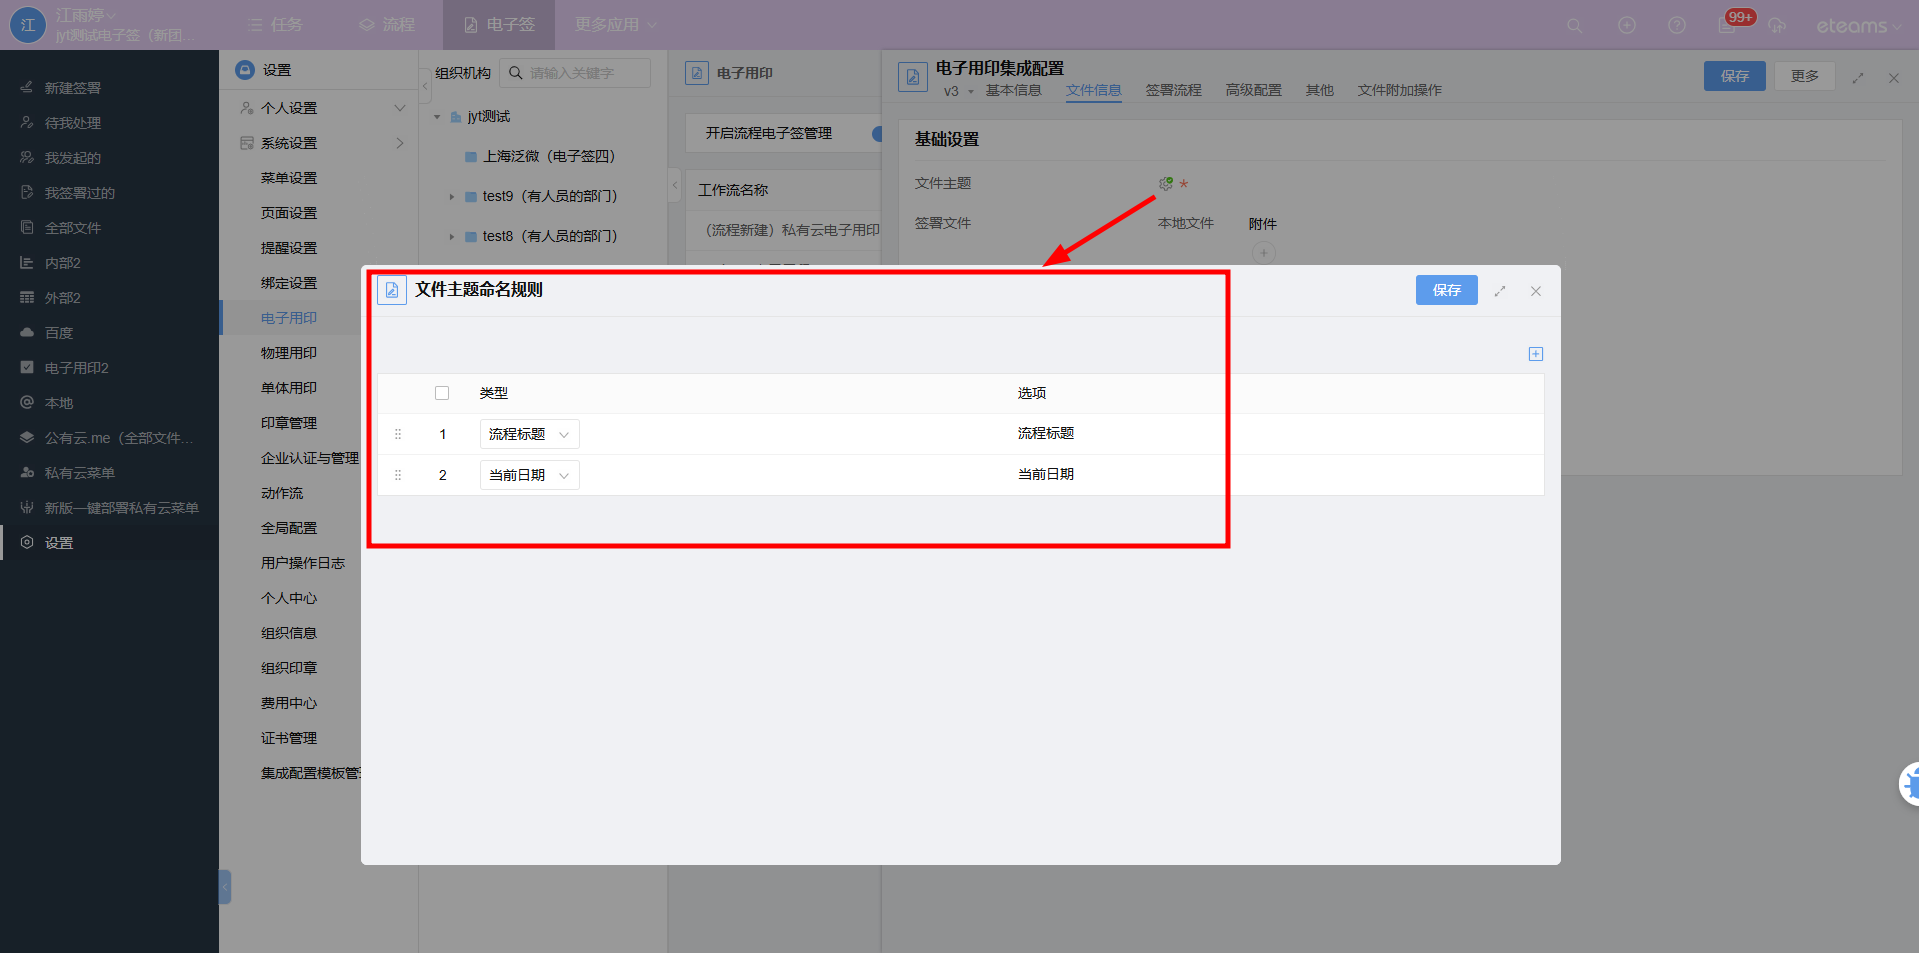This screenshot has height=953, width=1919.
Task: Click the add circle icon in top bar
Action: click(x=1627, y=26)
